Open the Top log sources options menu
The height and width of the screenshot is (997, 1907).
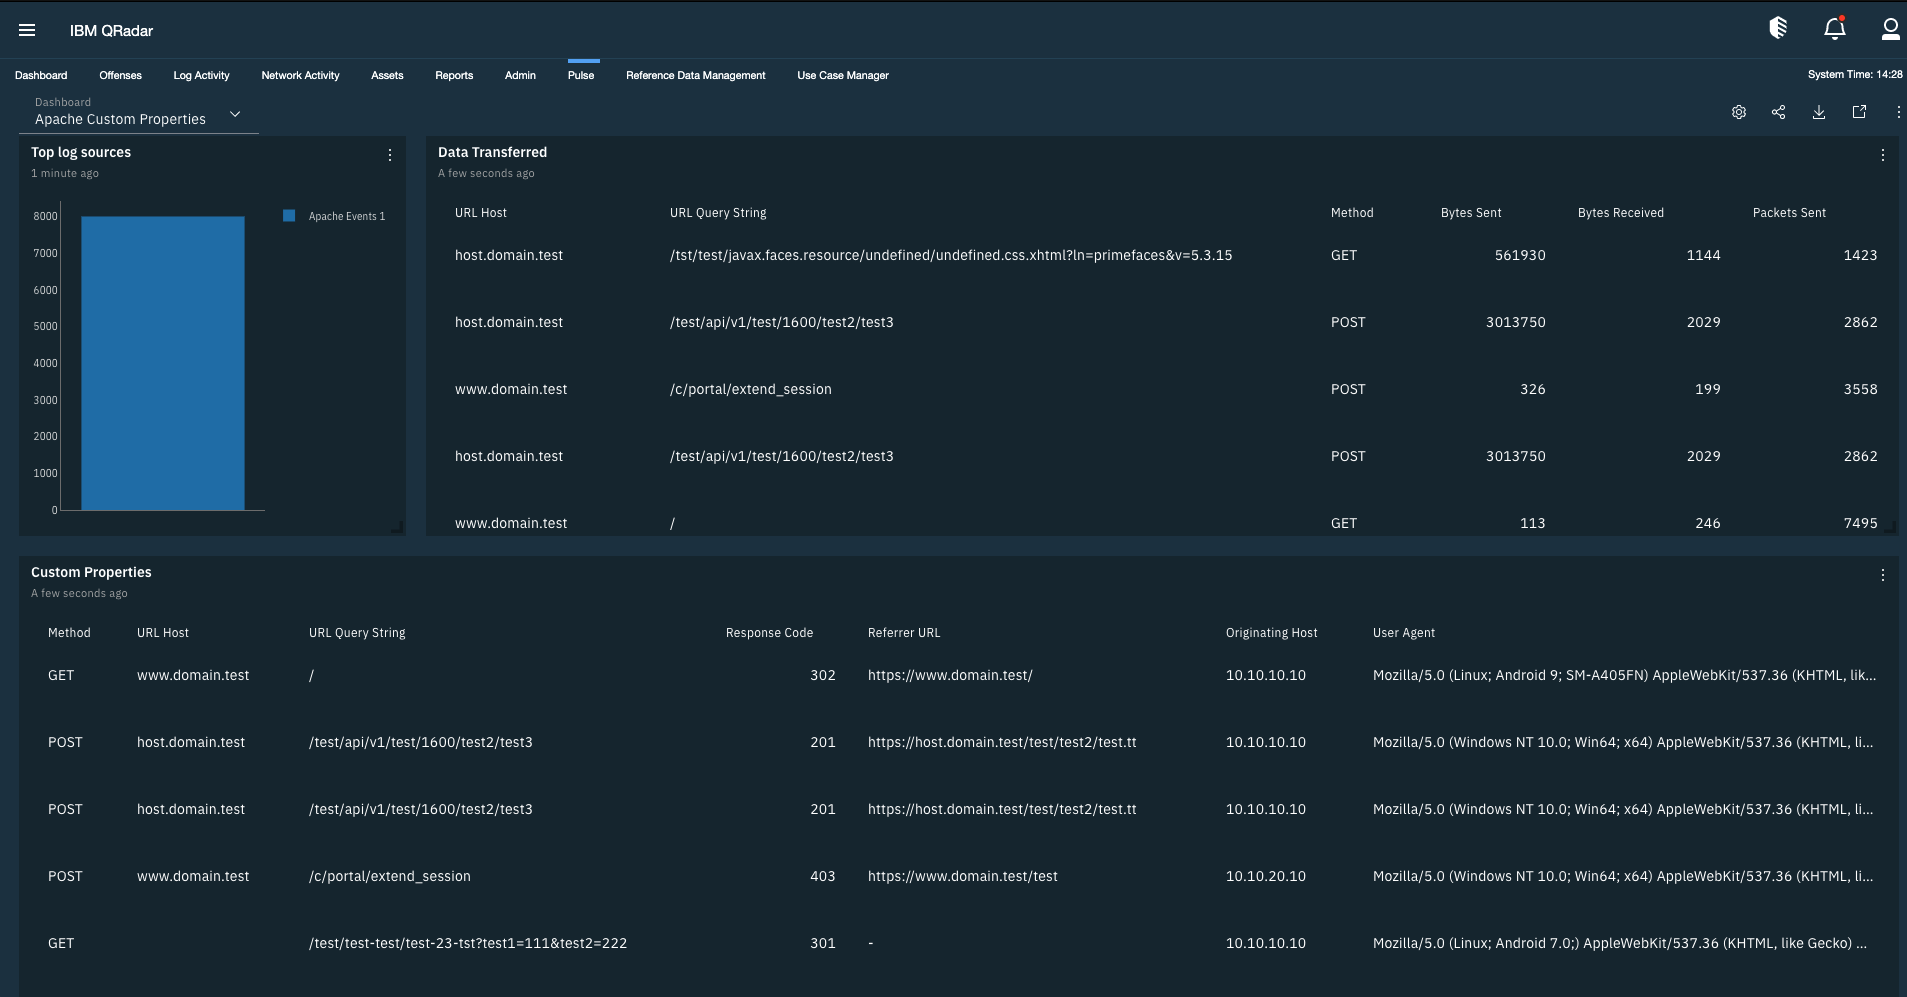(390, 155)
